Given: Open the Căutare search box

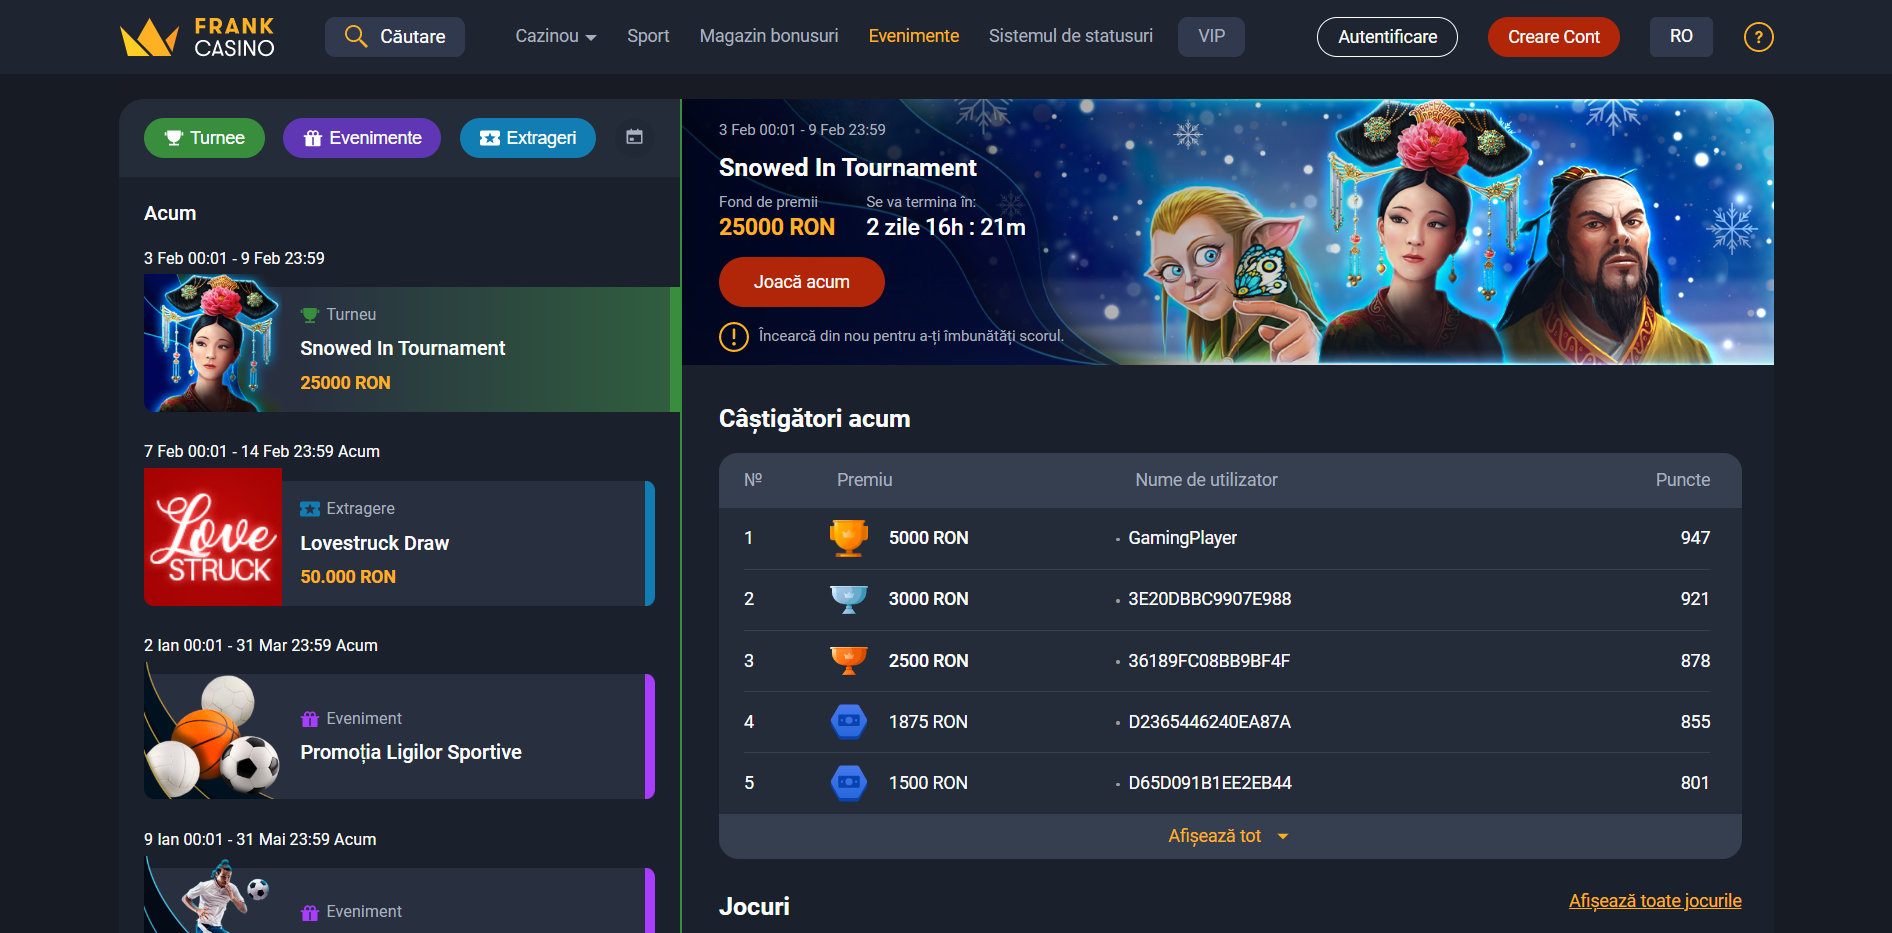Looking at the screenshot, I should click(x=395, y=37).
